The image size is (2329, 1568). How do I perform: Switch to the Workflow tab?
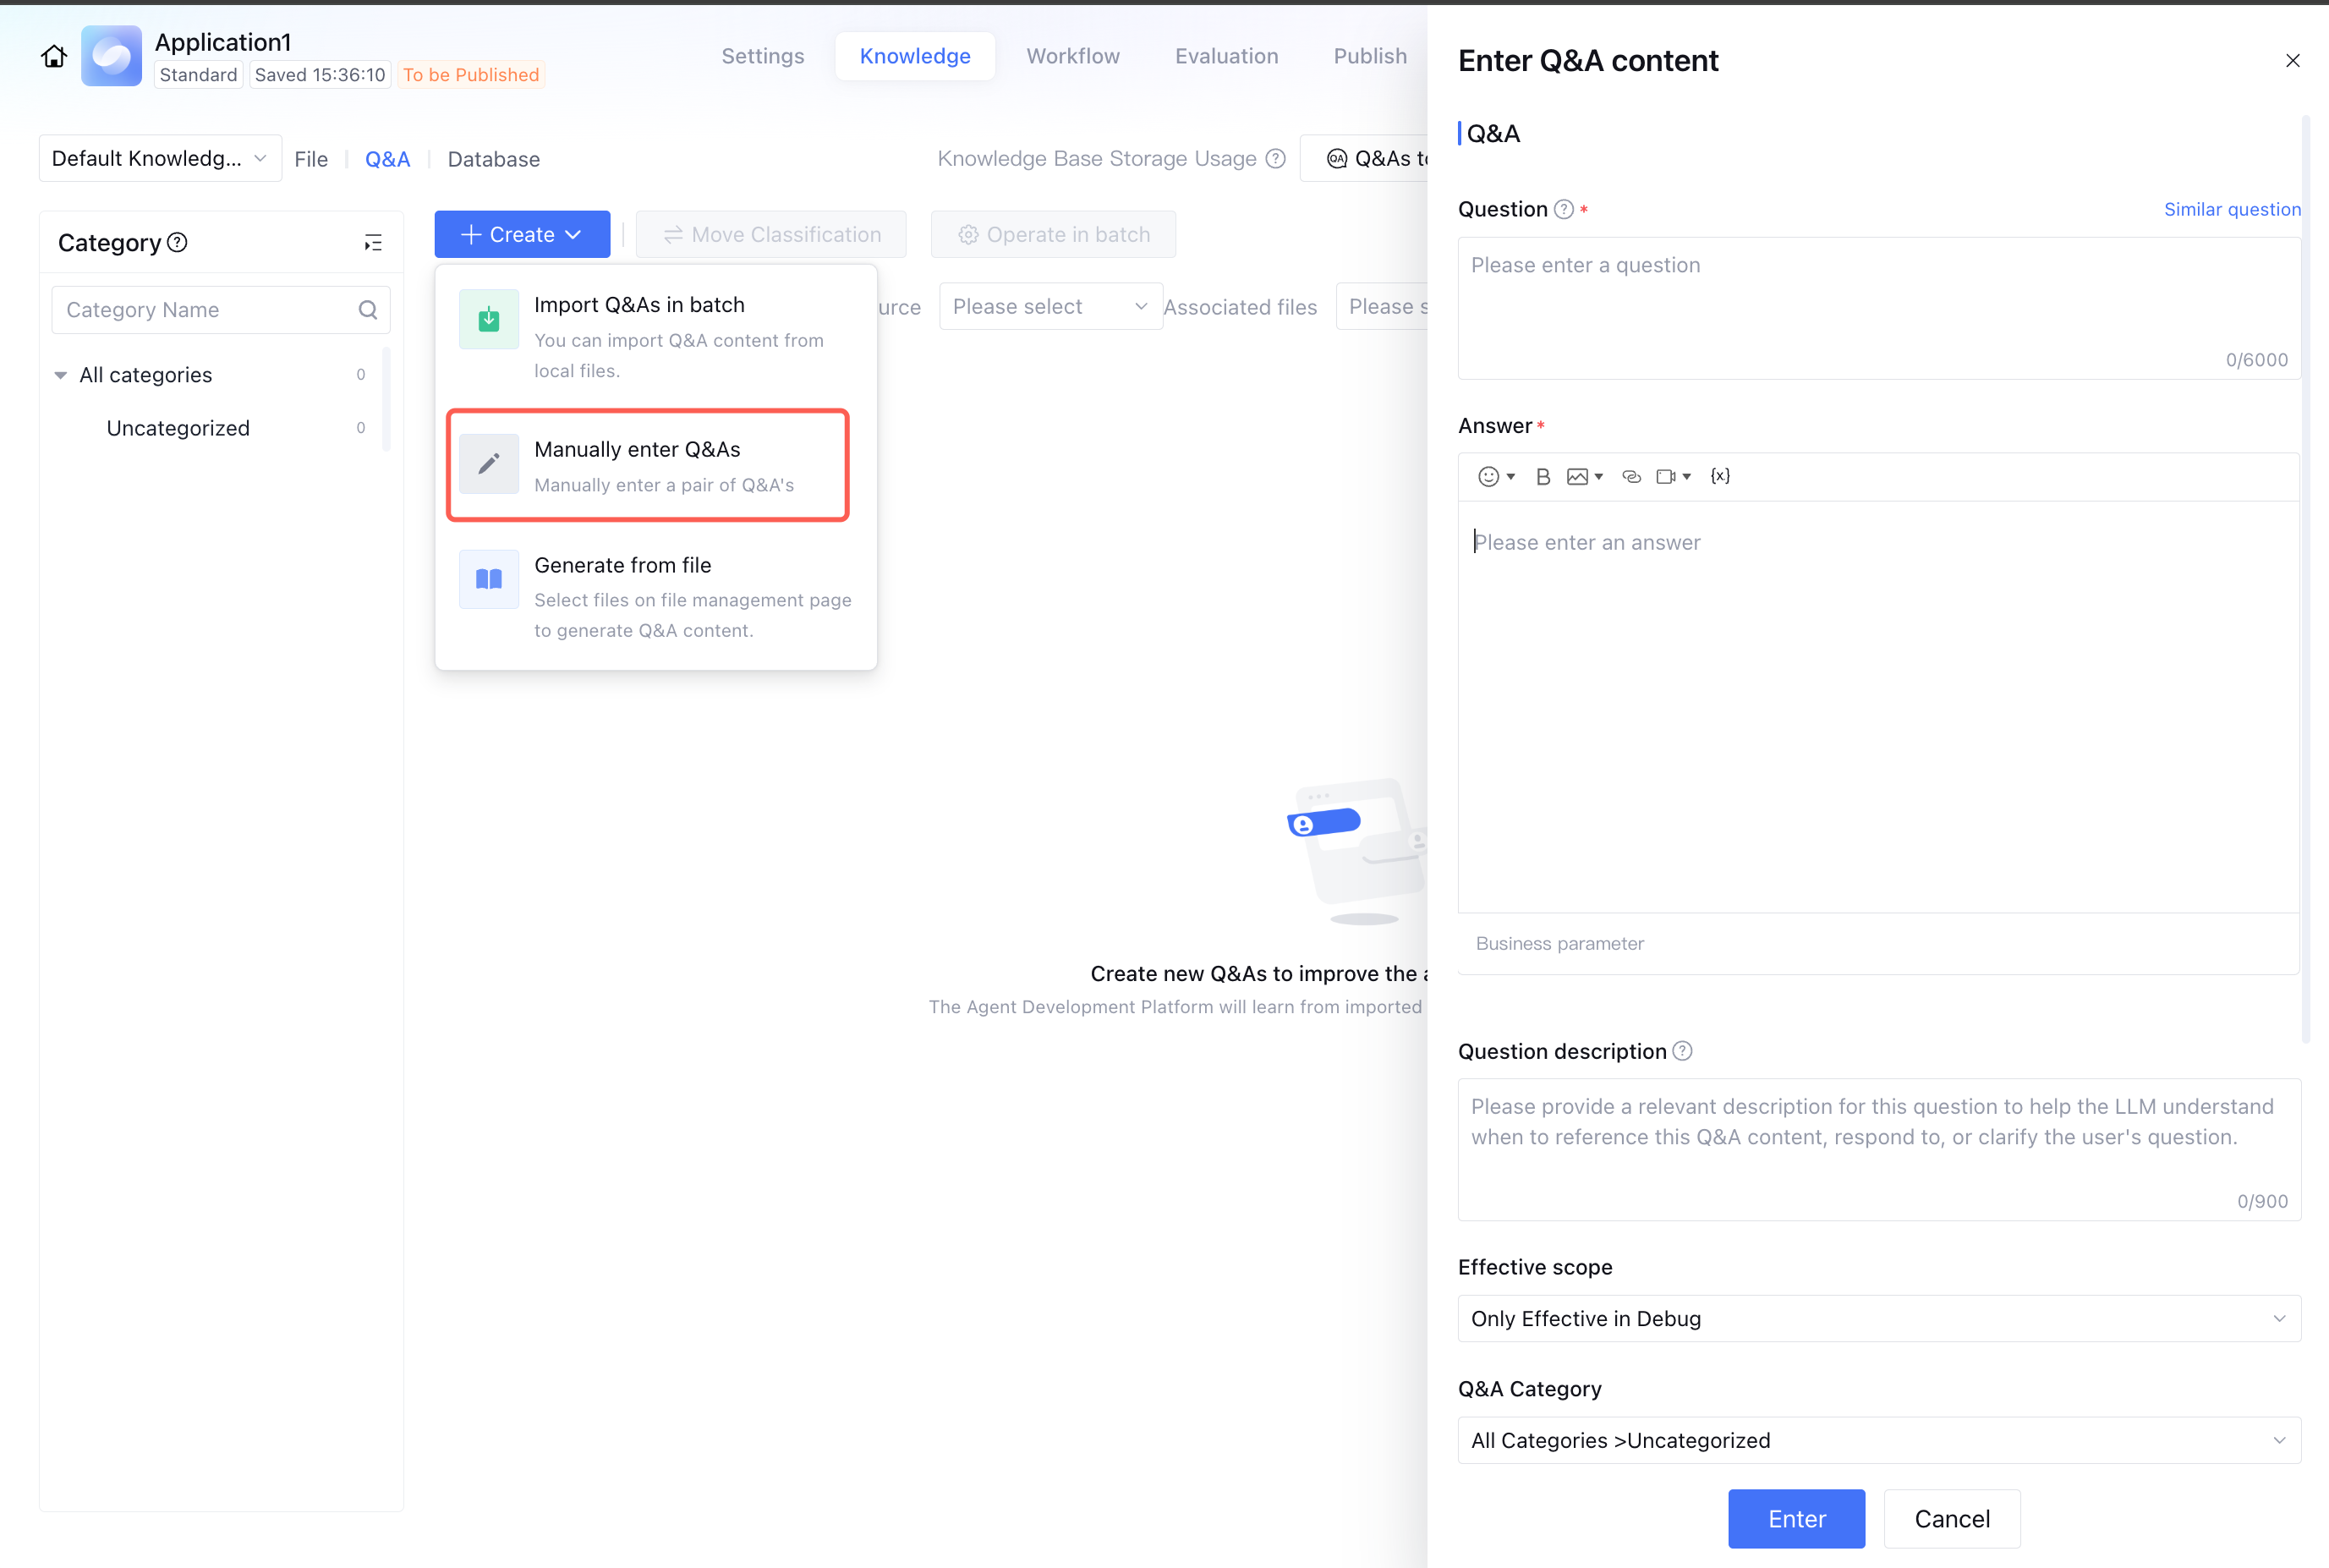(x=1072, y=56)
